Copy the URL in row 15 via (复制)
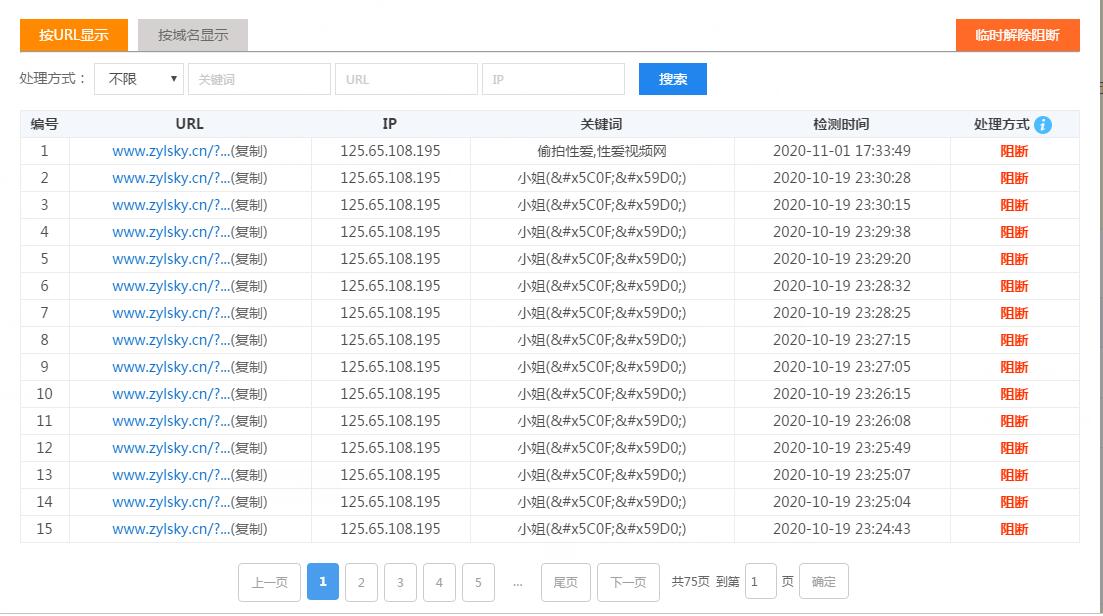The image size is (1103, 616). [x=249, y=529]
